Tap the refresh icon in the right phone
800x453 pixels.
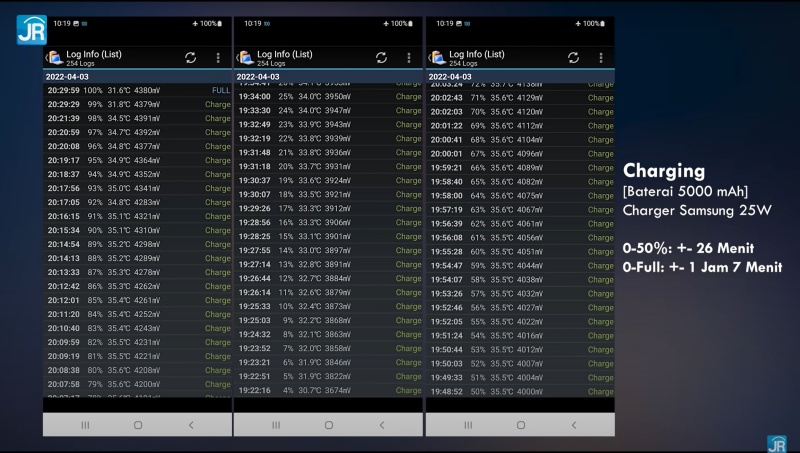coord(573,58)
